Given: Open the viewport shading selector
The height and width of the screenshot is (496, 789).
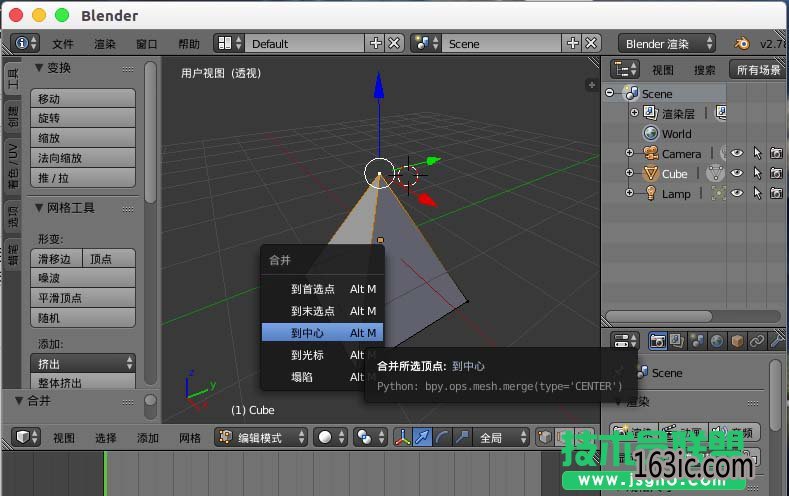Looking at the screenshot, I should pyautogui.click(x=330, y=437).
